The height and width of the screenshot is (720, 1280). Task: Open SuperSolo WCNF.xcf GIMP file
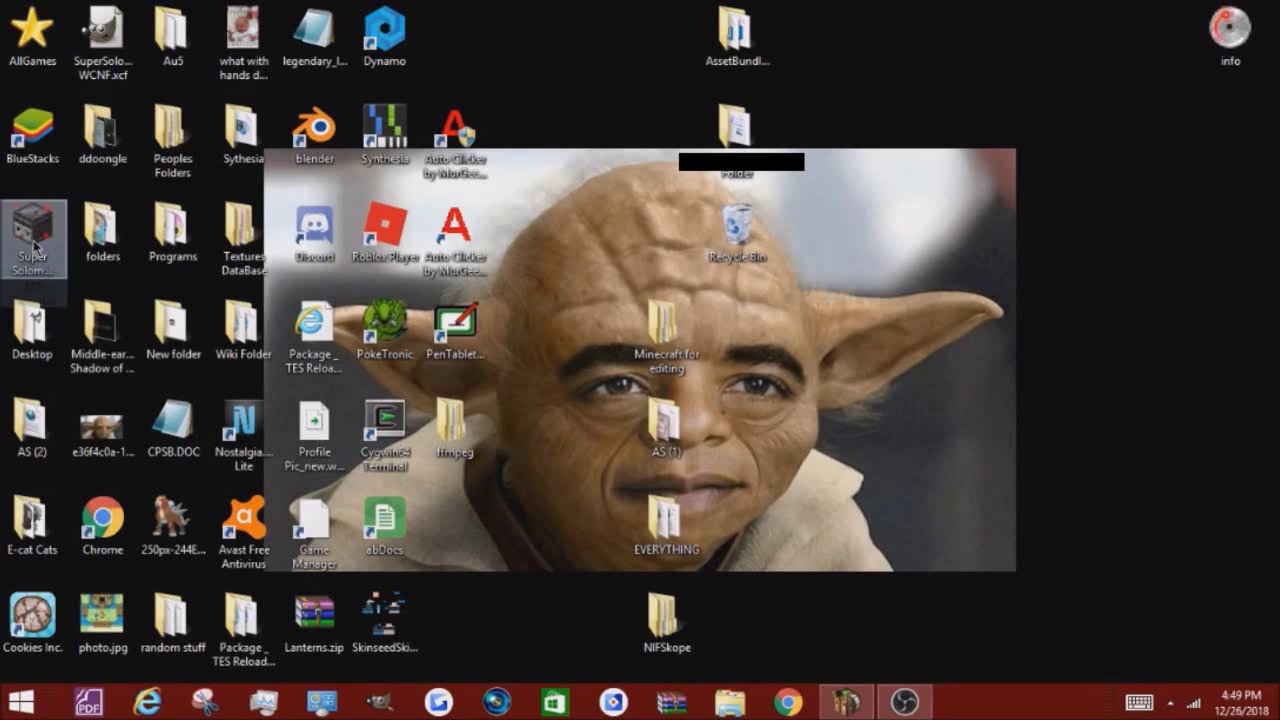point(102,43)
